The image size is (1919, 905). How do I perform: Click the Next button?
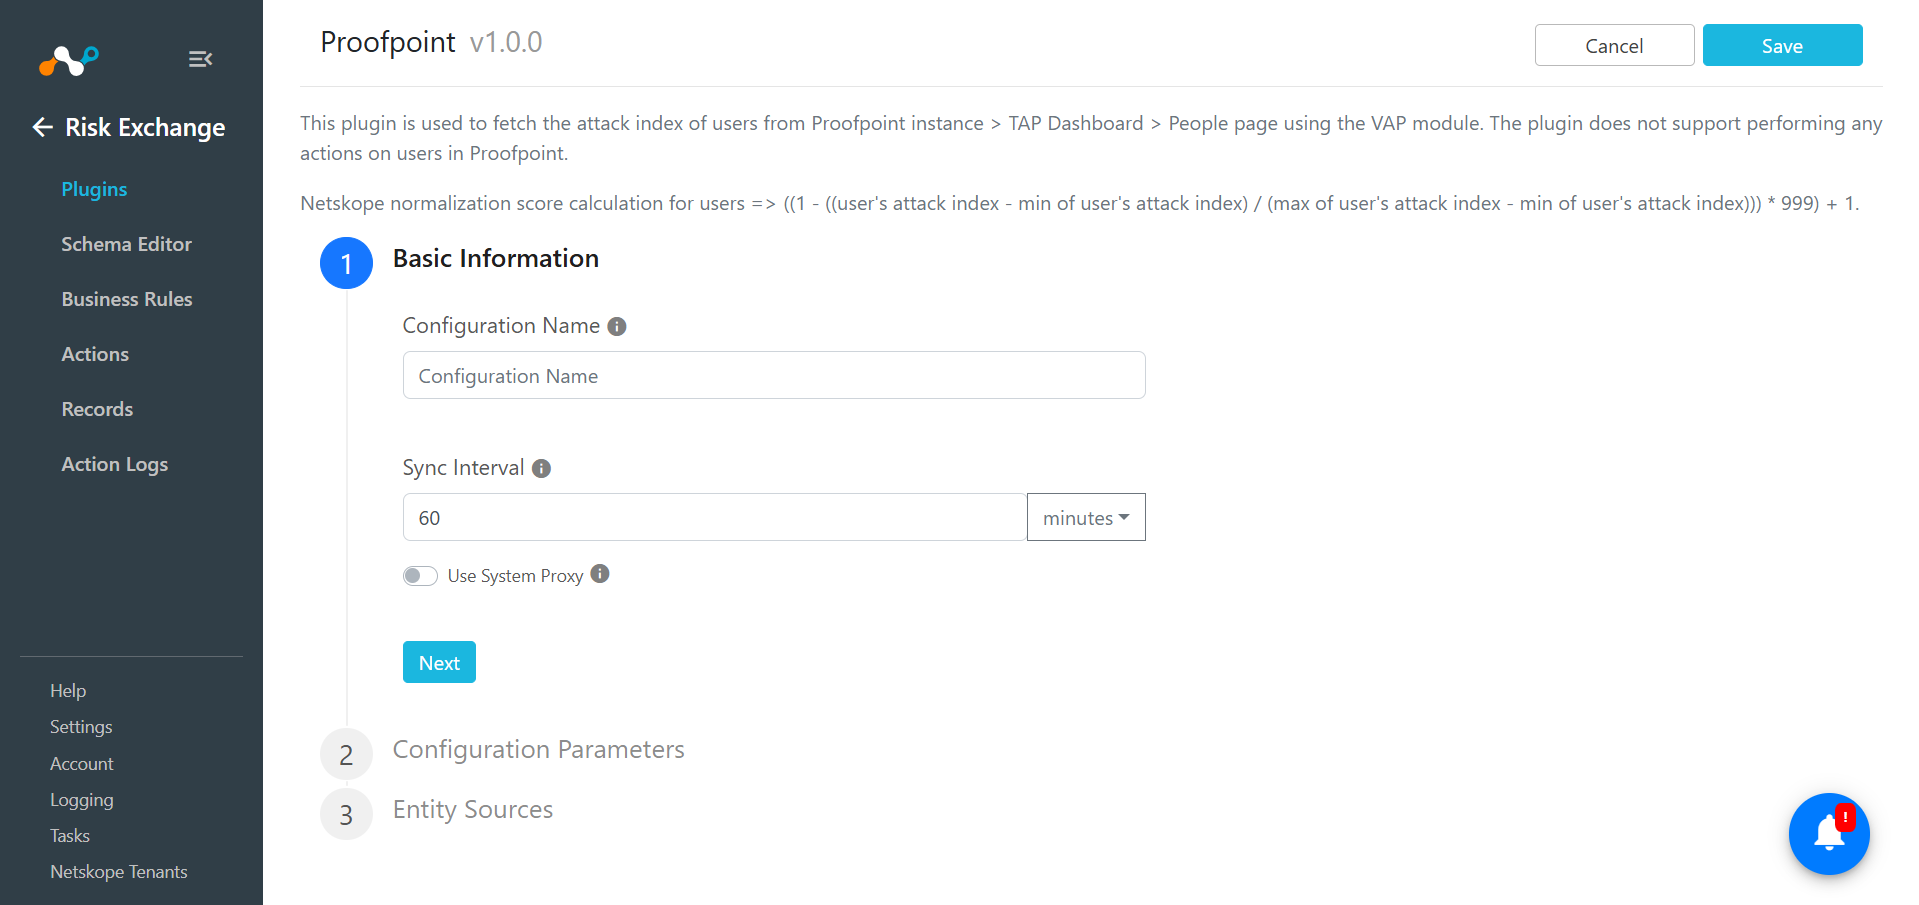tap(439, 662)
